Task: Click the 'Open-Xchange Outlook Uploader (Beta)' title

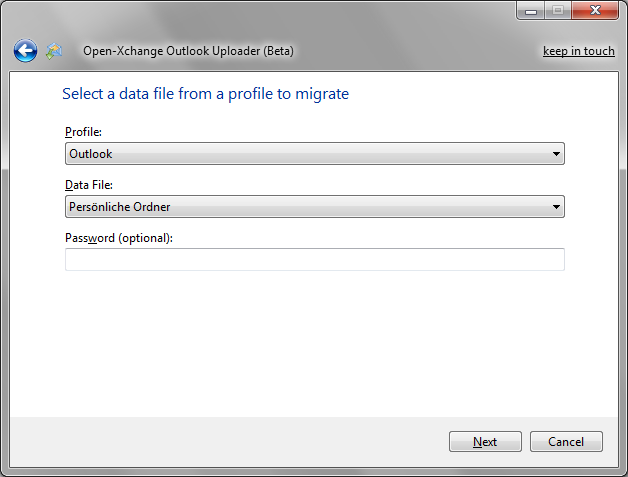Action: [x=188, y=51]
